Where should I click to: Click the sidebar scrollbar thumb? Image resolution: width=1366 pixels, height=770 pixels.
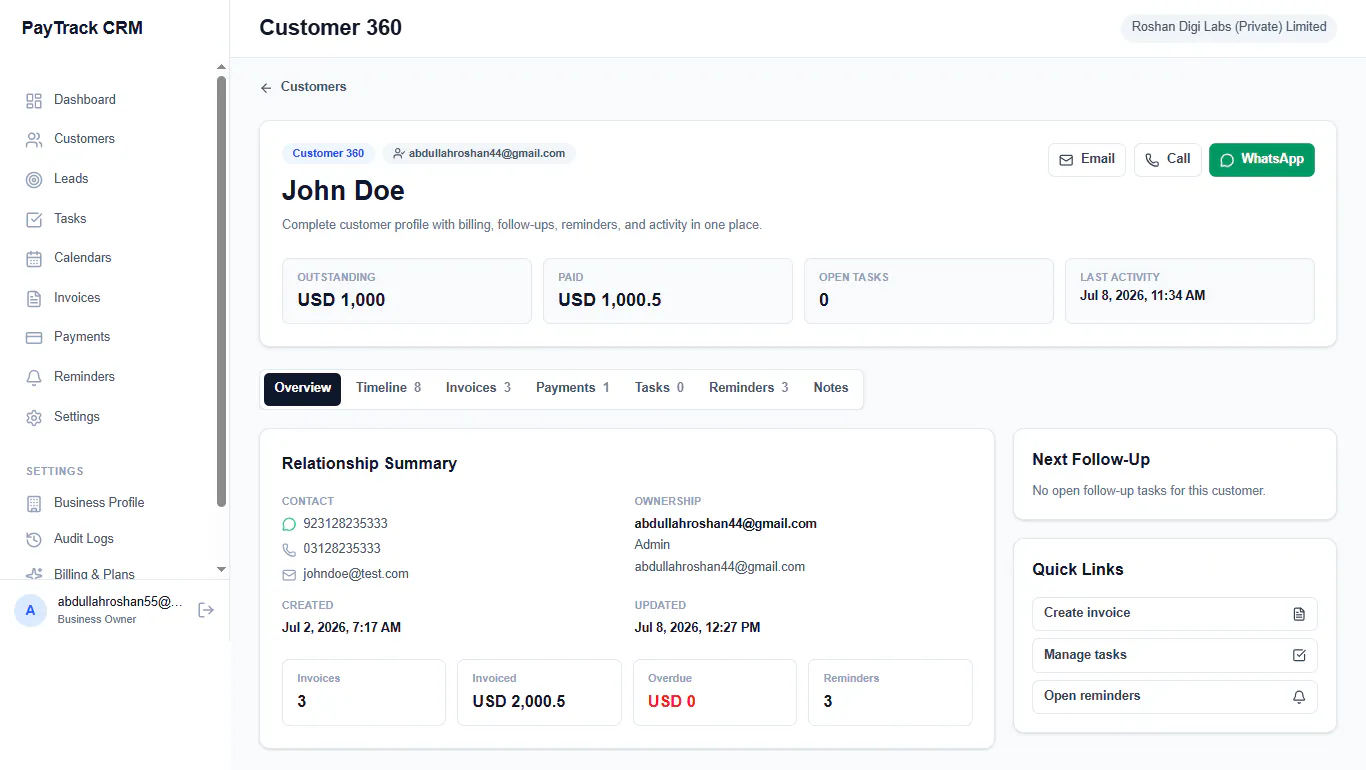221,292
